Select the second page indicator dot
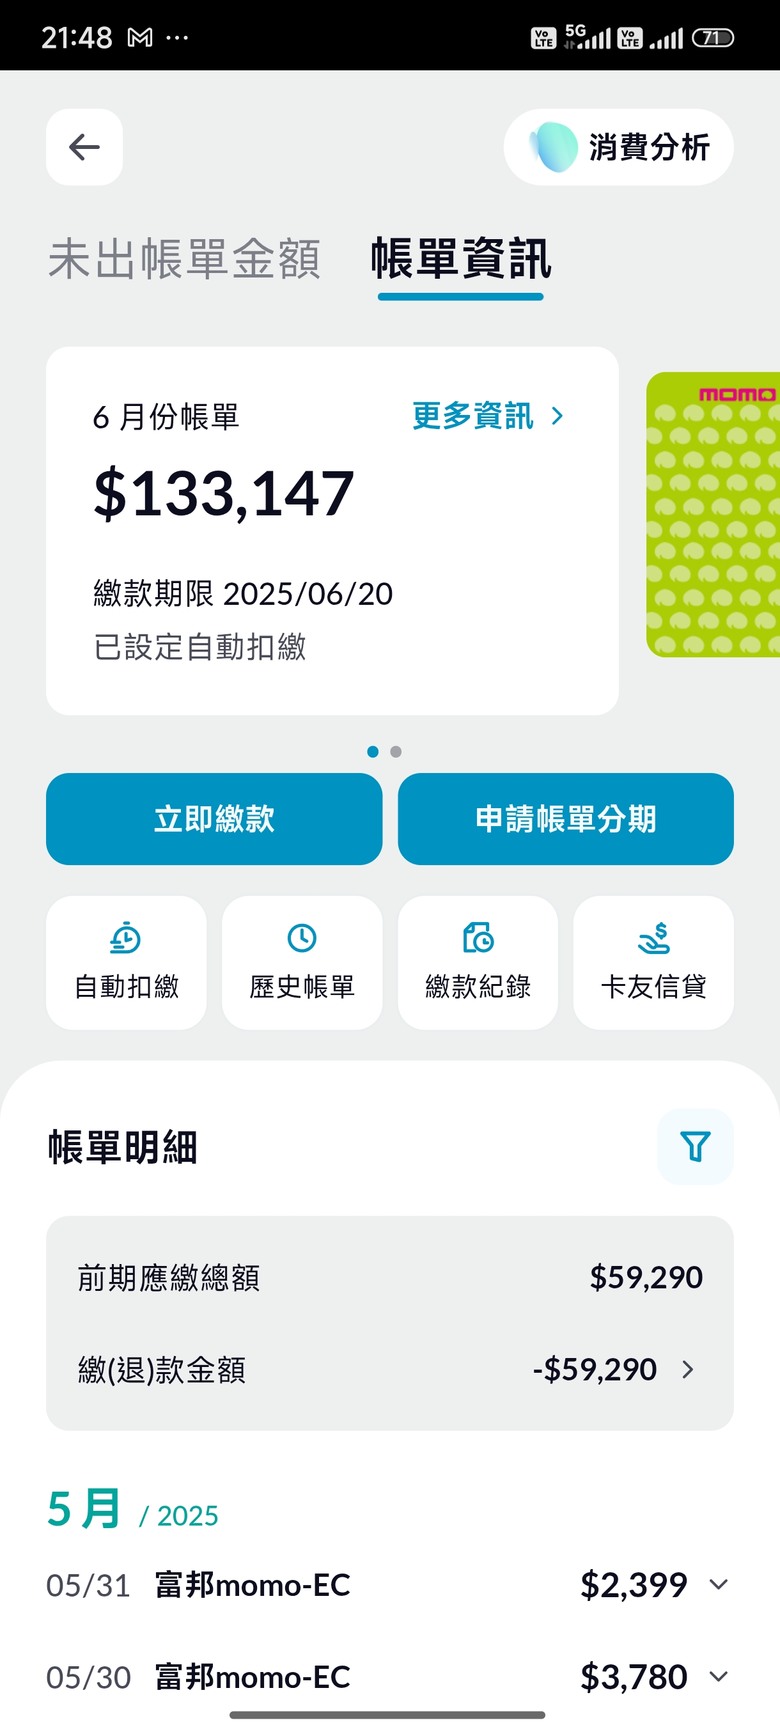 tap(396, 751)
